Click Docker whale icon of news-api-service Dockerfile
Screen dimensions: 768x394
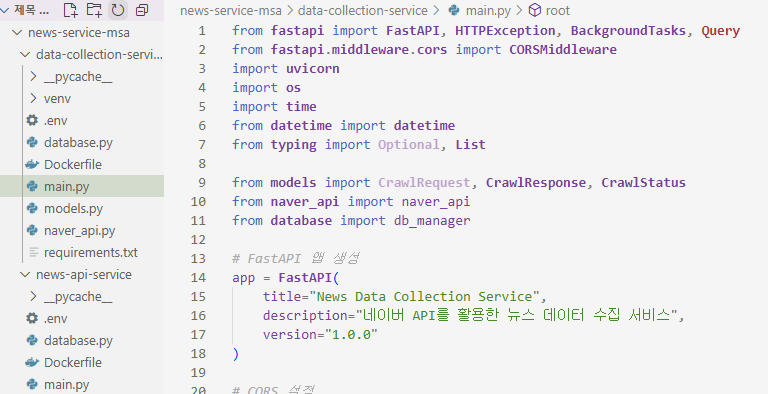[x=32, y=363]
